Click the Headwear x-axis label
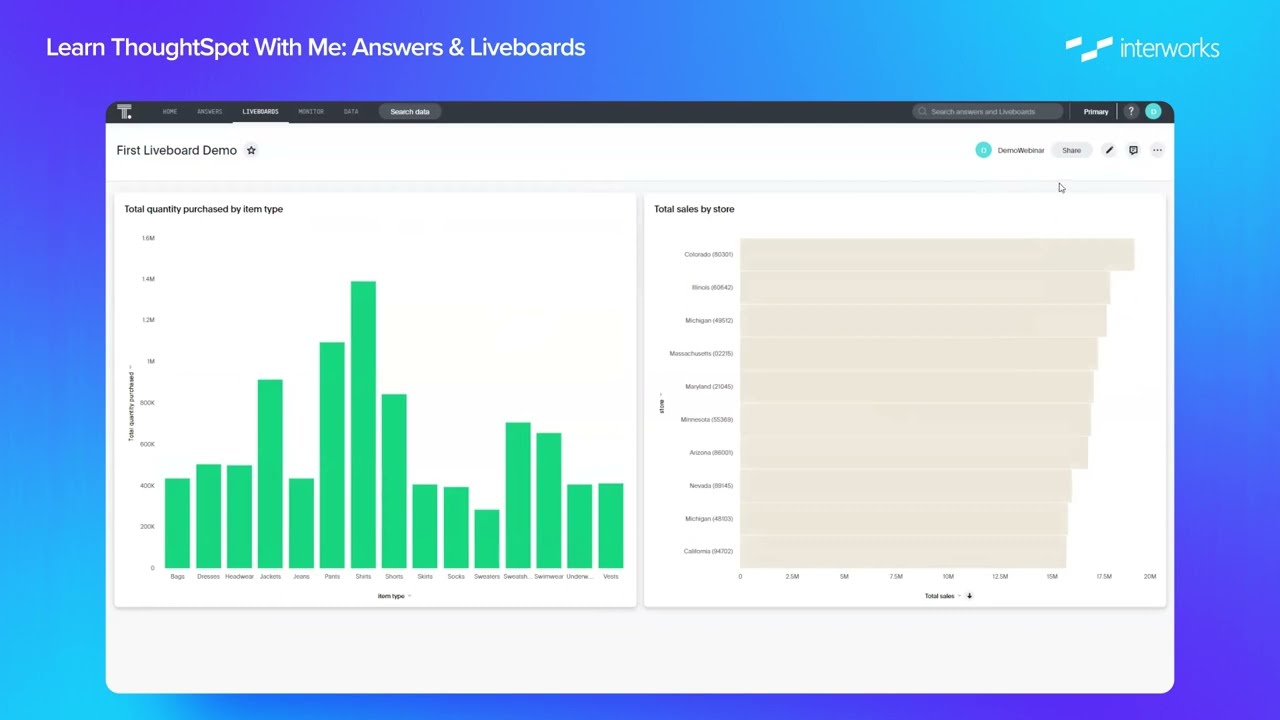The height and width of the screenshot is (720, 1280). pos(239,576)
